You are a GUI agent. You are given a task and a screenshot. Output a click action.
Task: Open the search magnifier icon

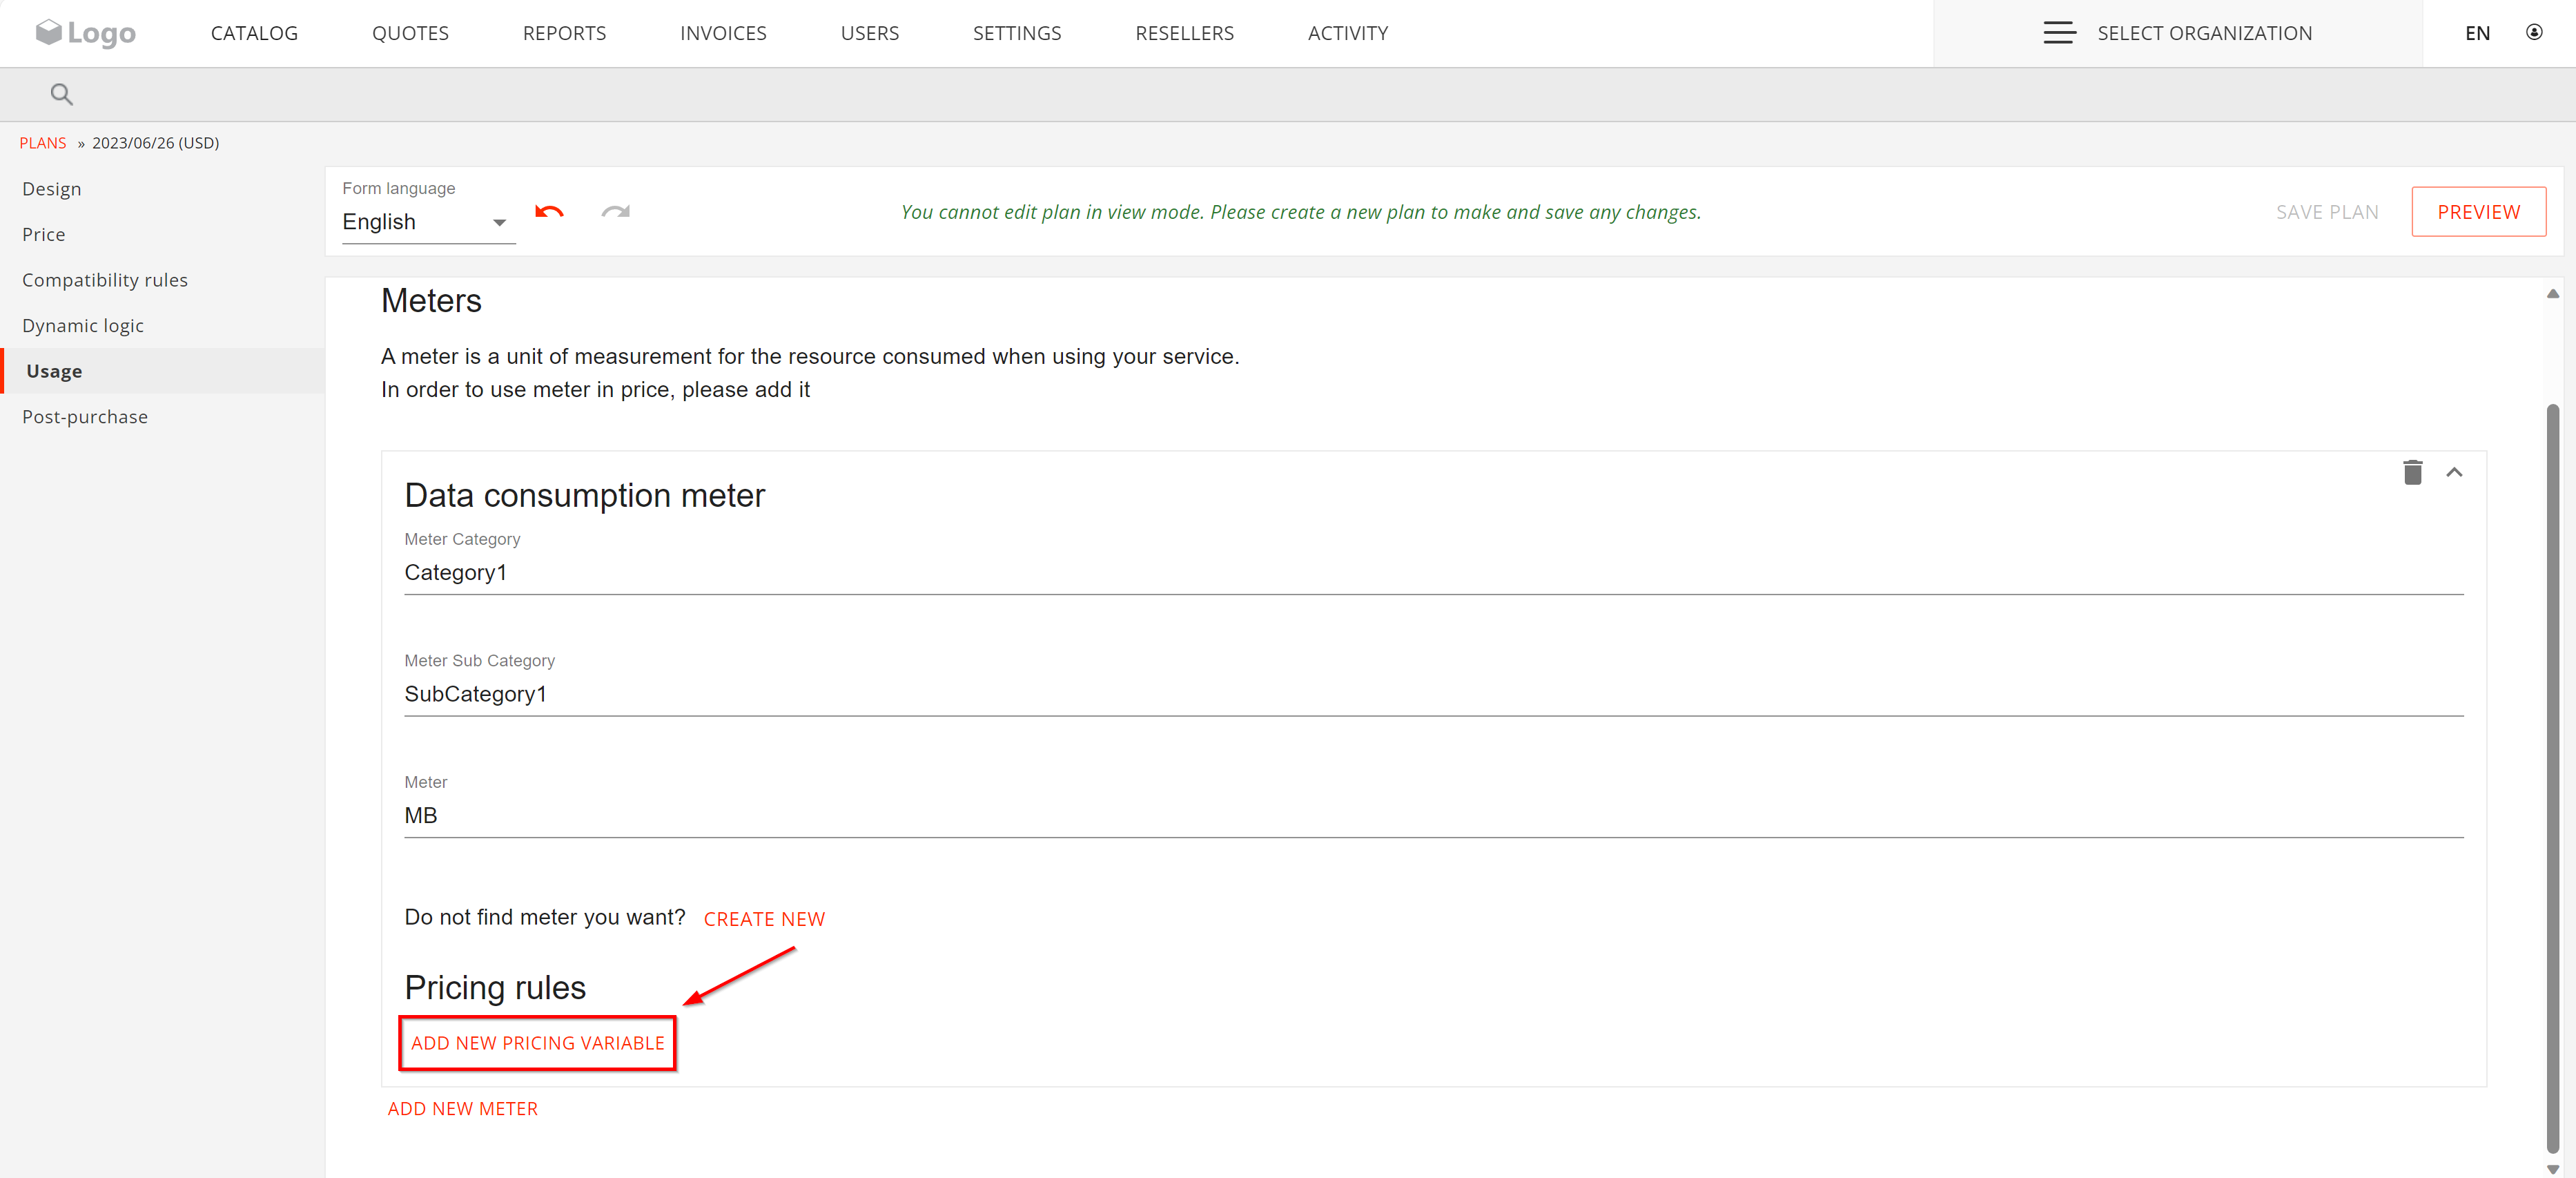[x=62, y=95]
